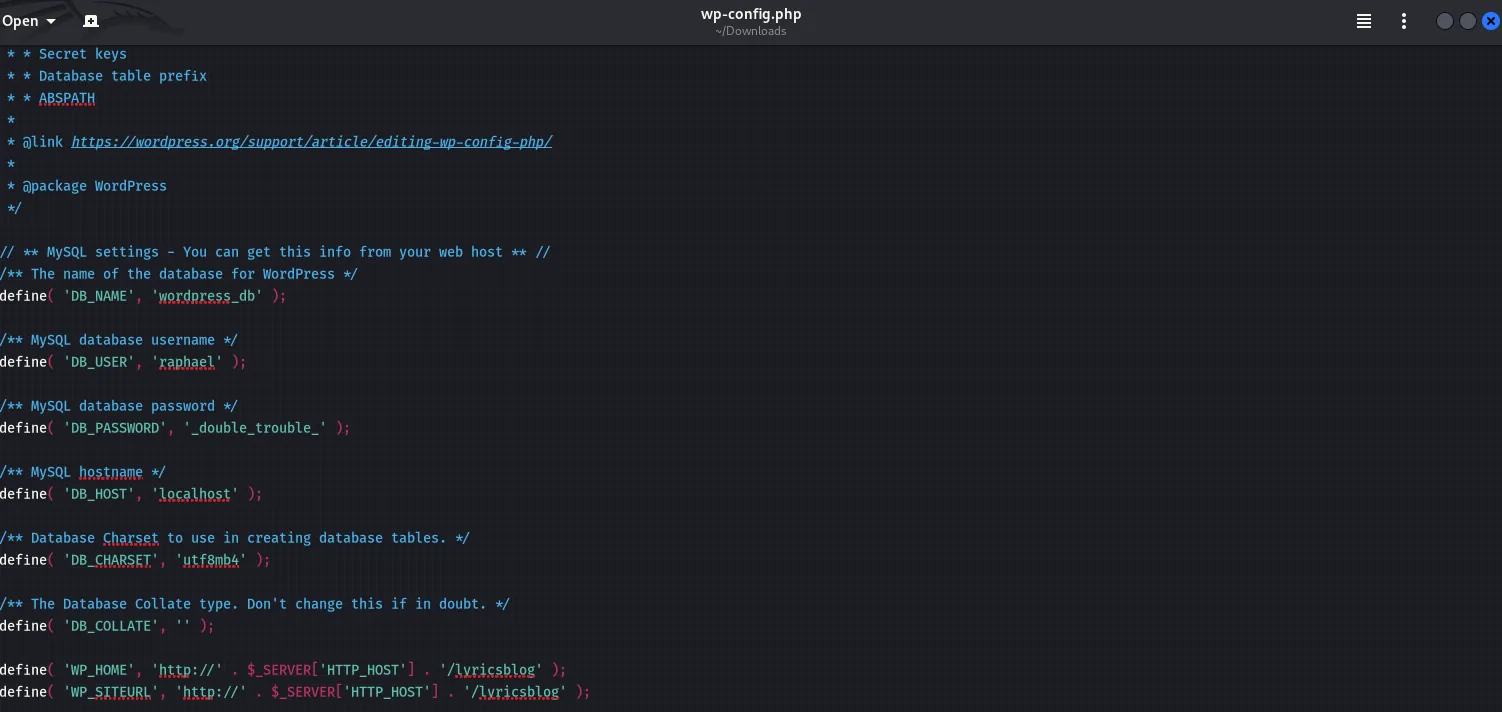
Task: Click the 'DB_COLLATE' constant
Action: point(111,626)
